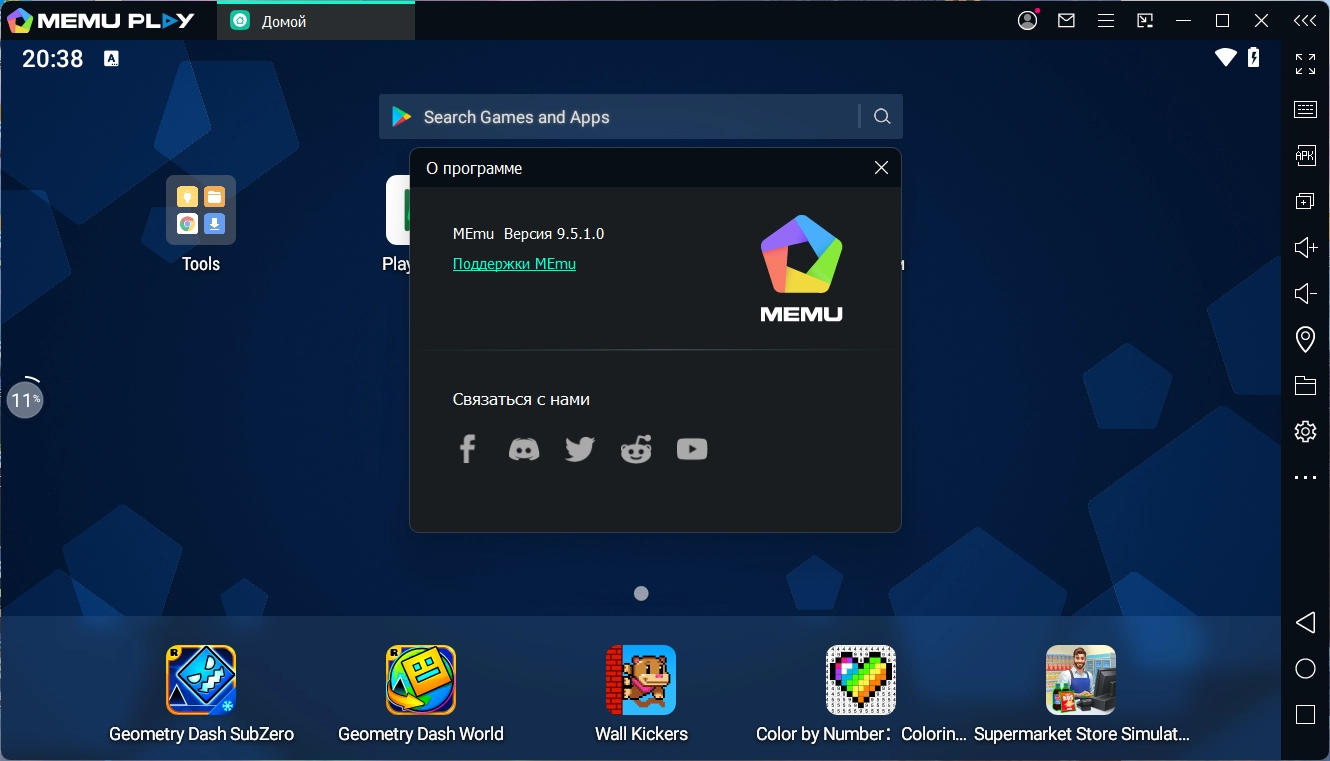Follow the Поддержки MEmu link

tap(514, 264)
